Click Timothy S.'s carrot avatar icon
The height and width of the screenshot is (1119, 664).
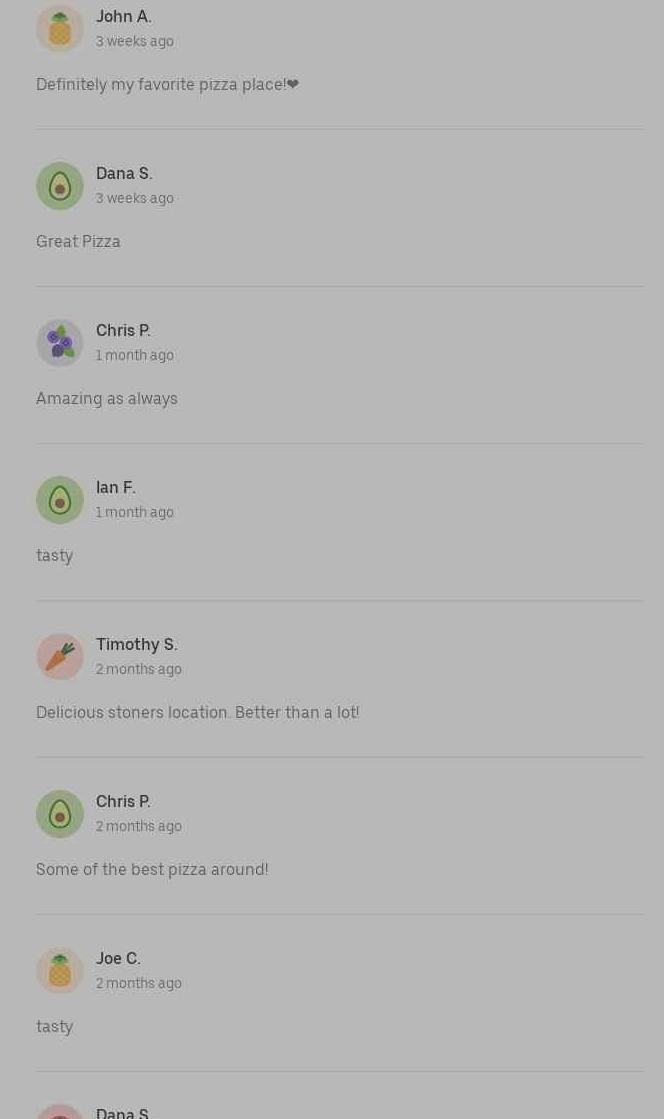[60, 657]
